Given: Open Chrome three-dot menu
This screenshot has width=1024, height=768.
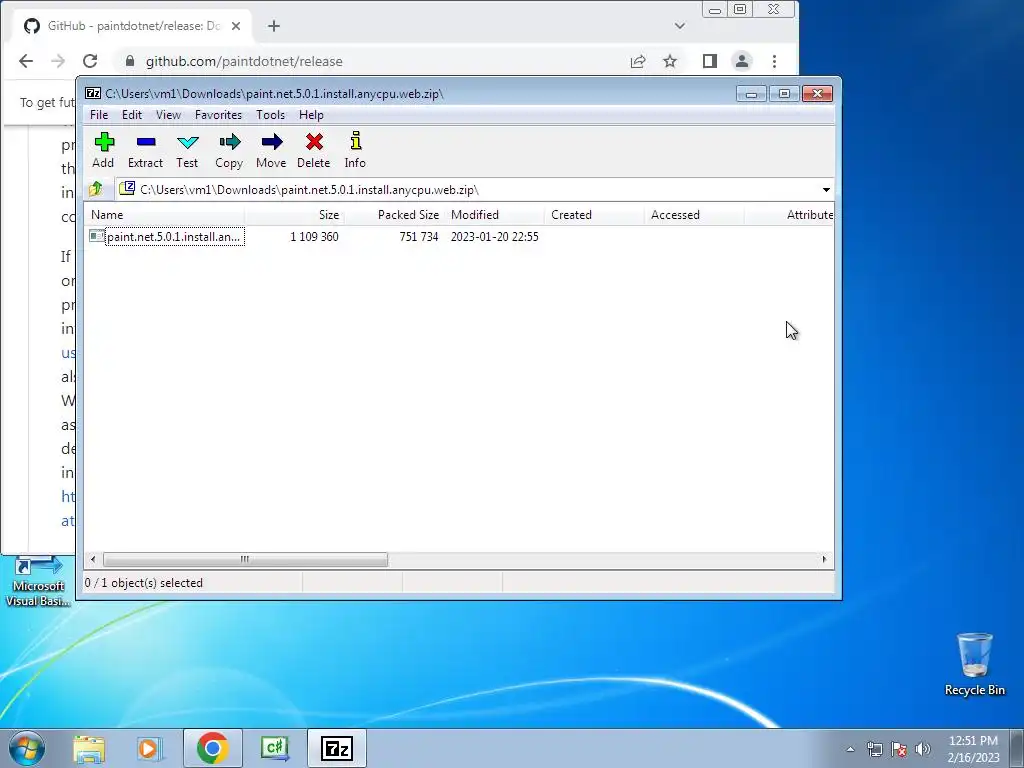Looking at the screenshot, I should [775, 61].
